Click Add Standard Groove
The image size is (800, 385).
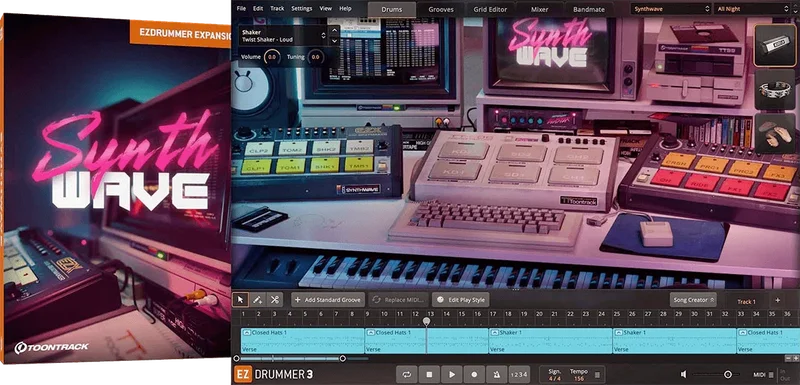pos(328,300)
